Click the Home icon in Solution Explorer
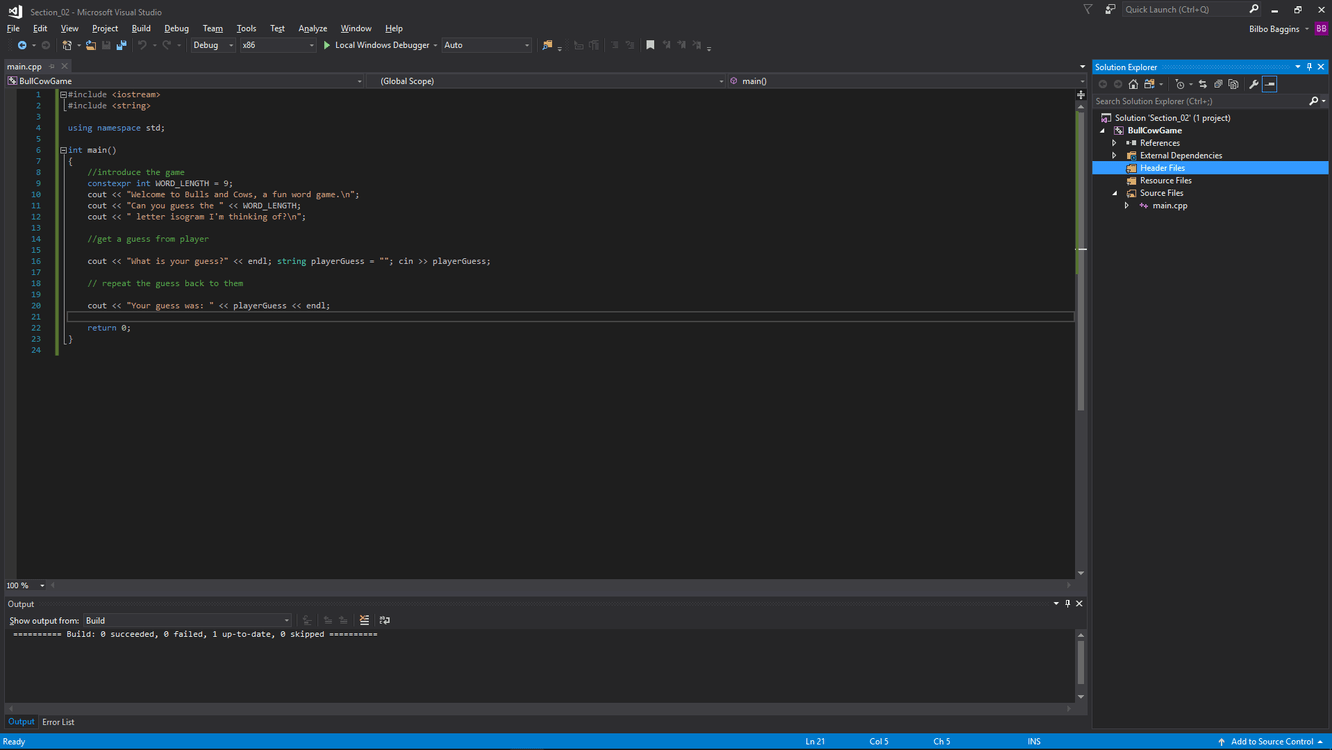Image resolution: width=1332 pixels, height=750 pixels. click(x=1133, y=84)
